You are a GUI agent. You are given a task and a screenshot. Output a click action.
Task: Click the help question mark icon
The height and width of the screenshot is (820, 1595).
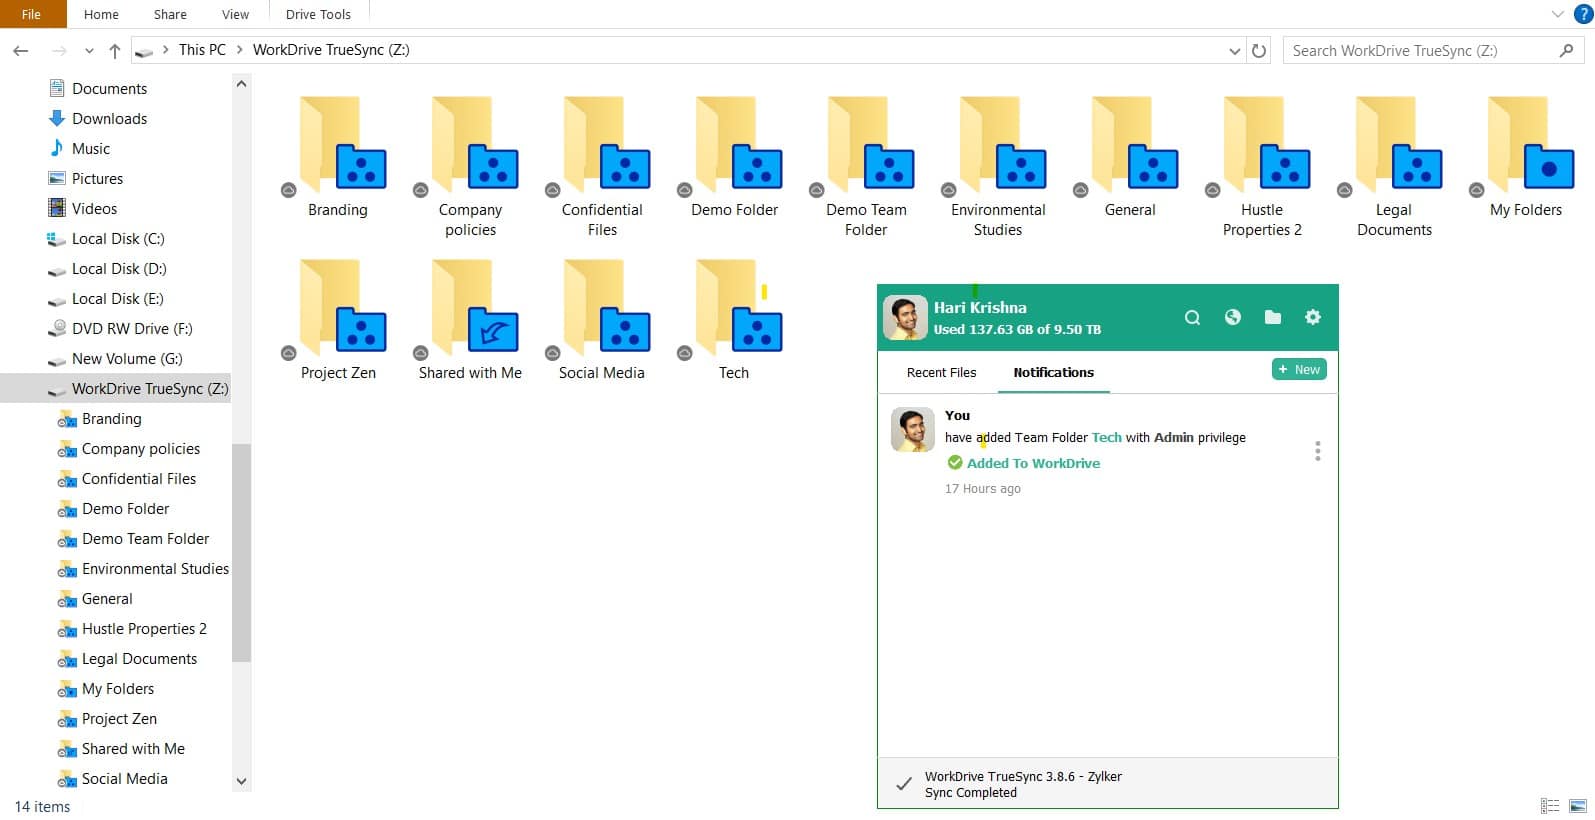[x=1580, y=14]
